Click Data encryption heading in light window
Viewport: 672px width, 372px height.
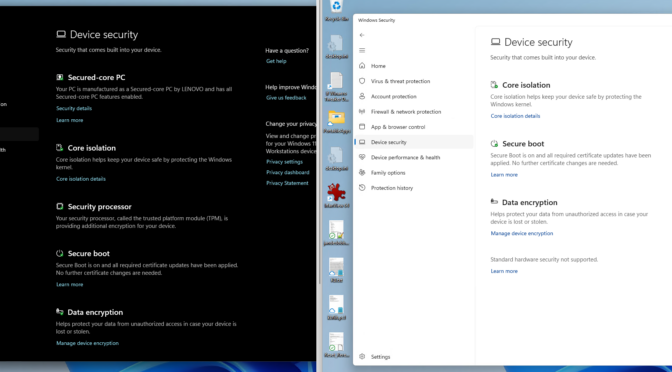(x=530, y=203)
